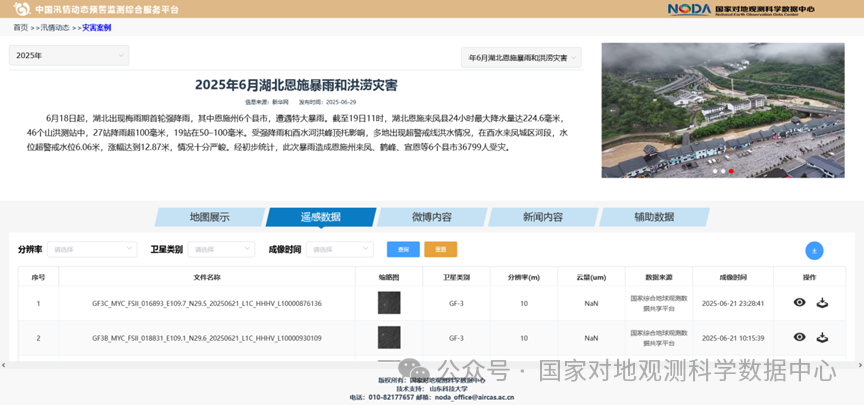Click the platform logo icon in header
Image resolution: width=864 pixels, height=405 pixels.
tap(21, 9)
